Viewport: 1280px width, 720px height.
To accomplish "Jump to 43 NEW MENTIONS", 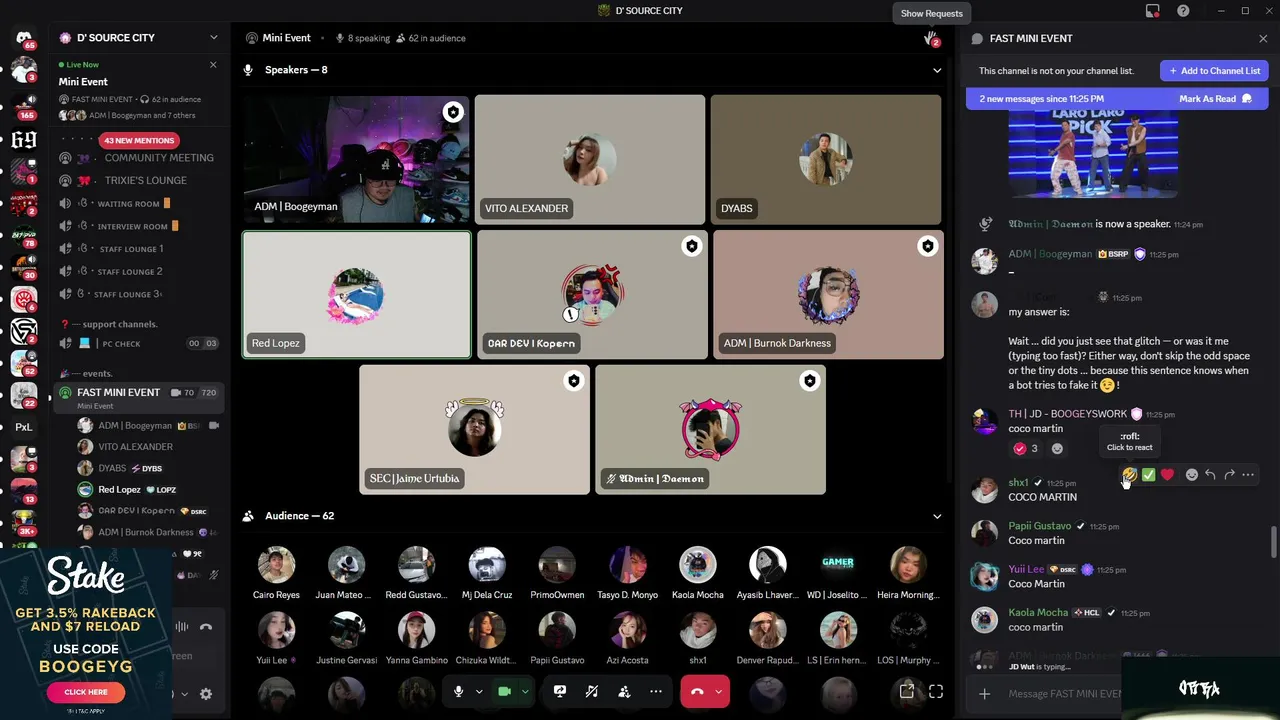I will [140, 141].
